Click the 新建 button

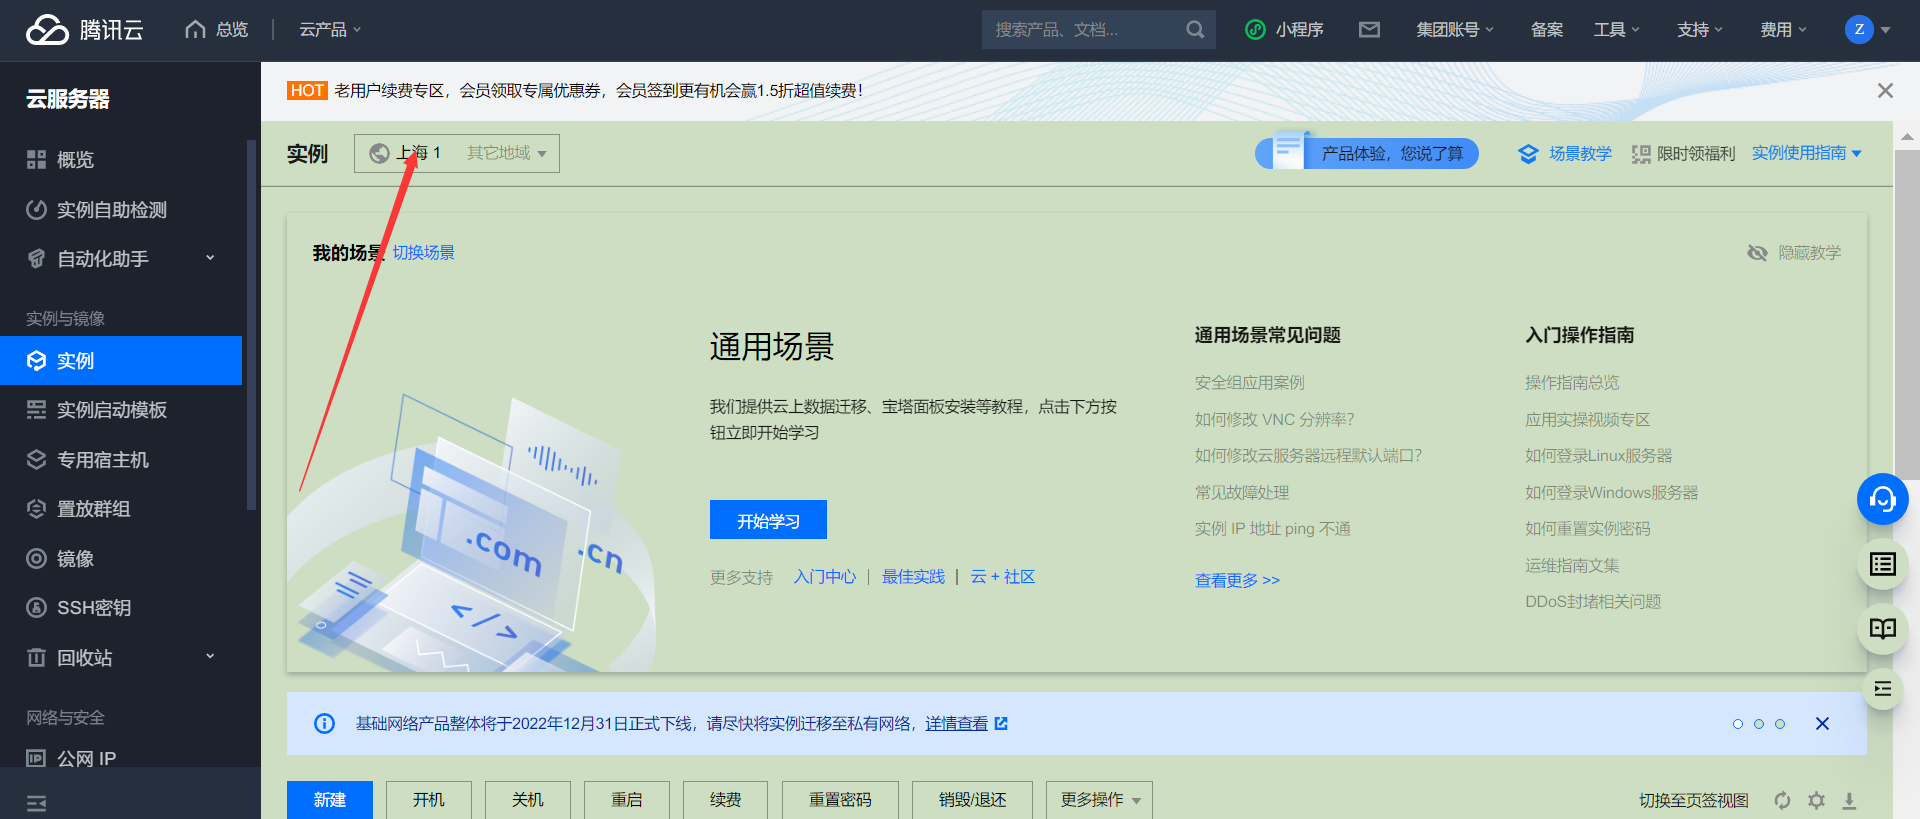pyautogui.click(x=330, y=800)
